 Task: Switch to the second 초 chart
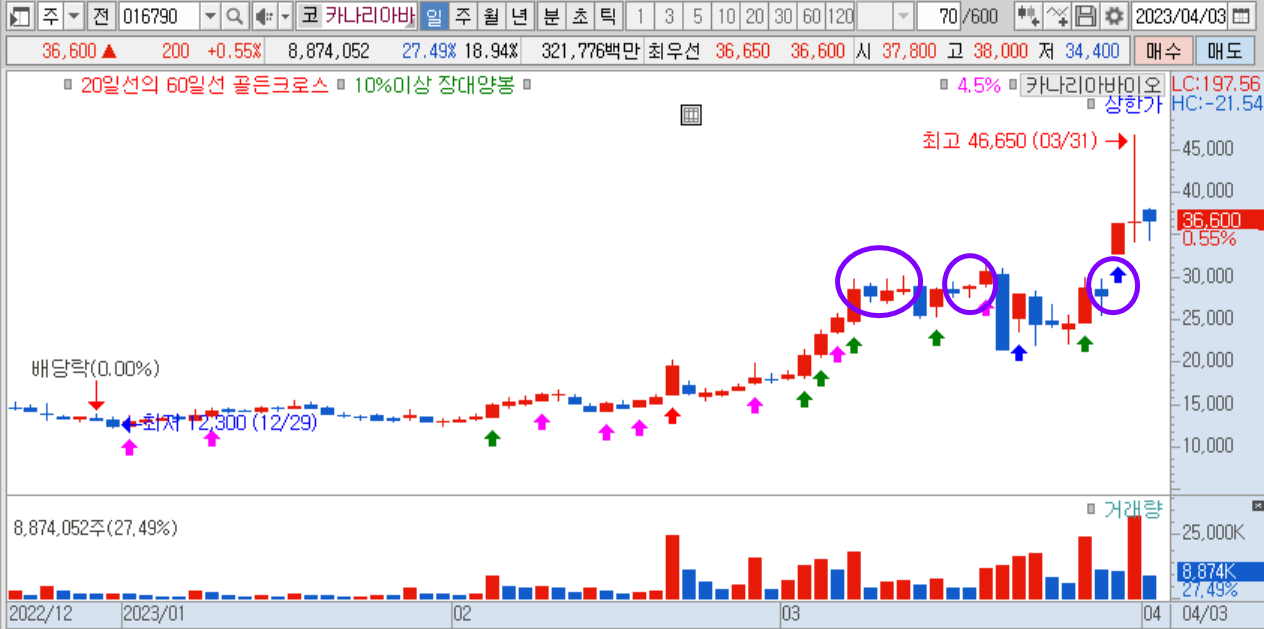tap(579, 15)
